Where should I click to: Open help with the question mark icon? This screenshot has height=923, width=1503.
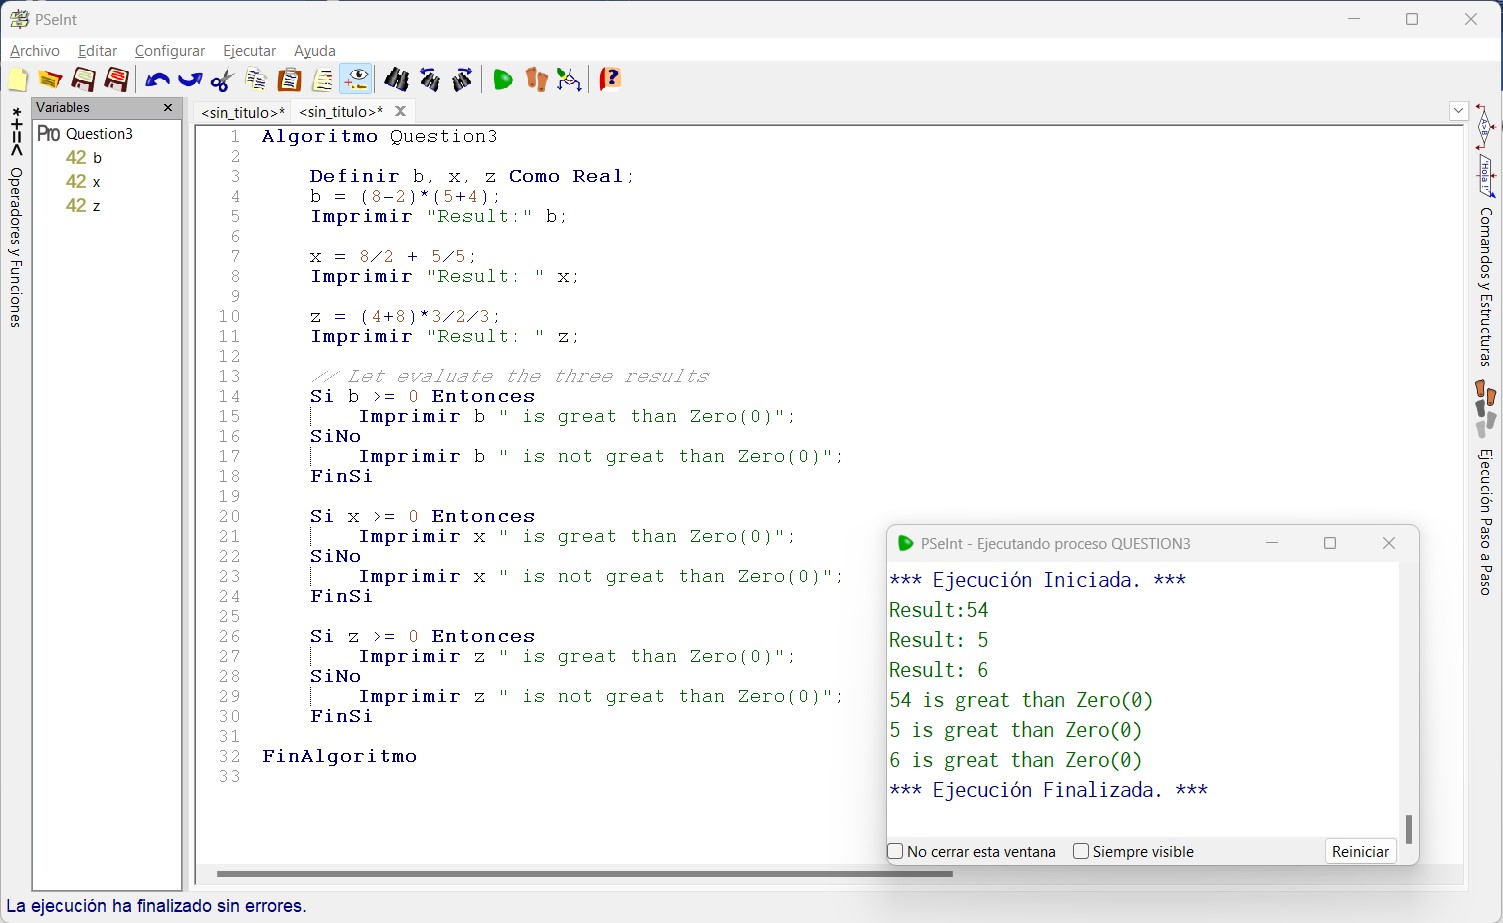coord(610,80)
